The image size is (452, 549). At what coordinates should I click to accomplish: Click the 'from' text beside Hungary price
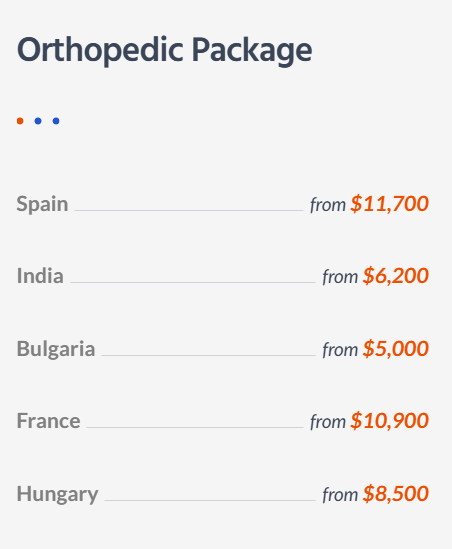pyautogui.click(x=340, y=495)
